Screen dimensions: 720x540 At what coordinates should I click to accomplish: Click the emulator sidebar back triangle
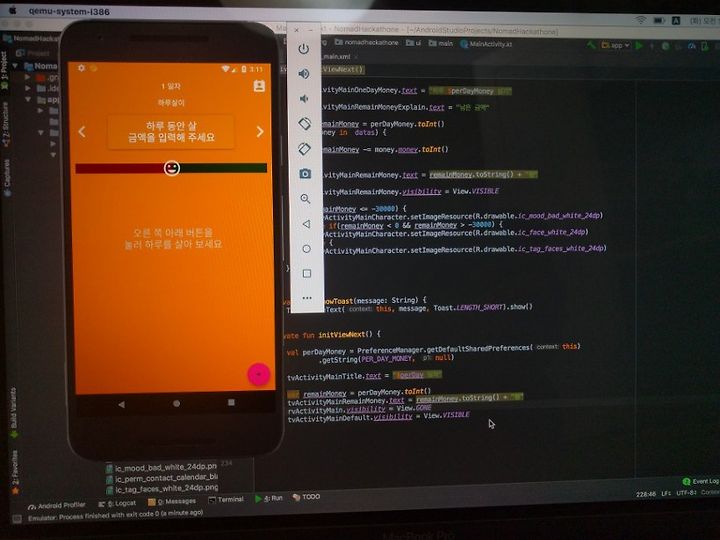tap(306, 224)
